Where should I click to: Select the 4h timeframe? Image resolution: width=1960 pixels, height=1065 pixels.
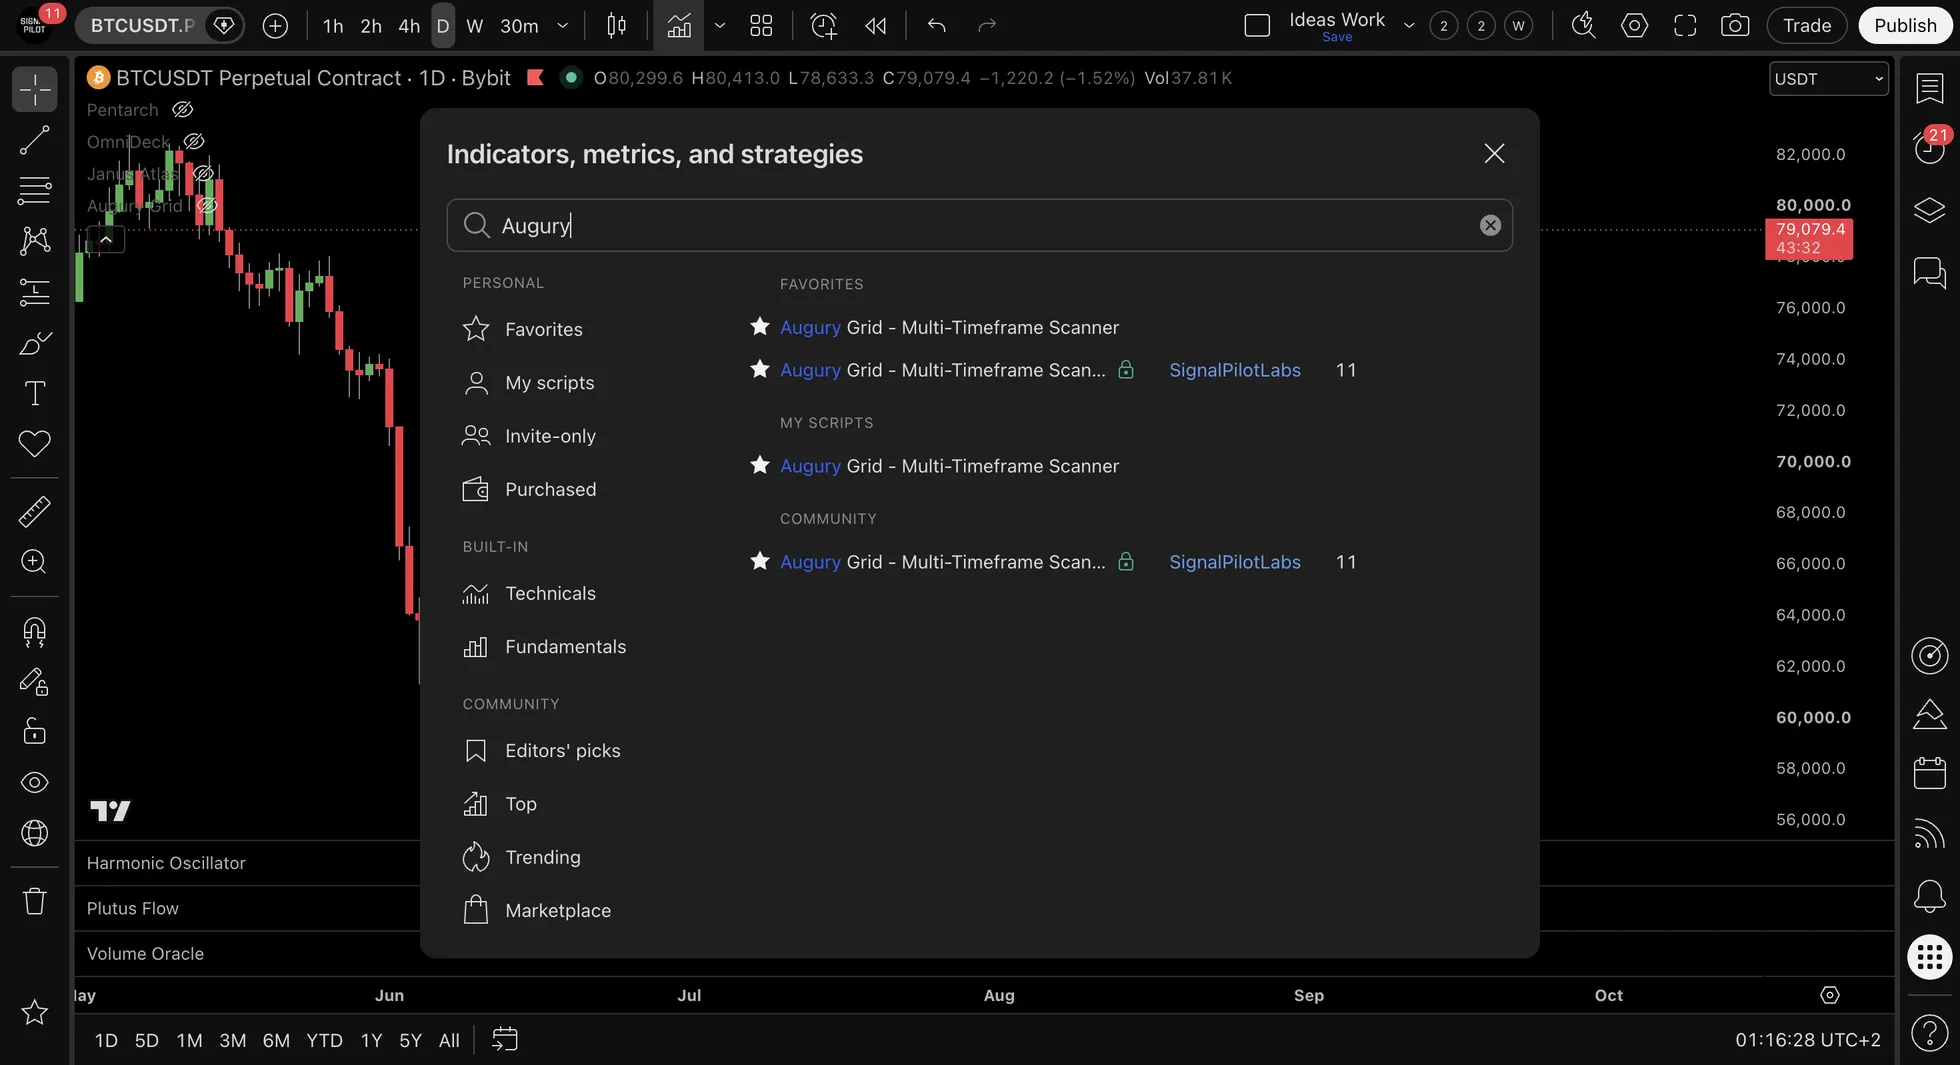(409, 25)
